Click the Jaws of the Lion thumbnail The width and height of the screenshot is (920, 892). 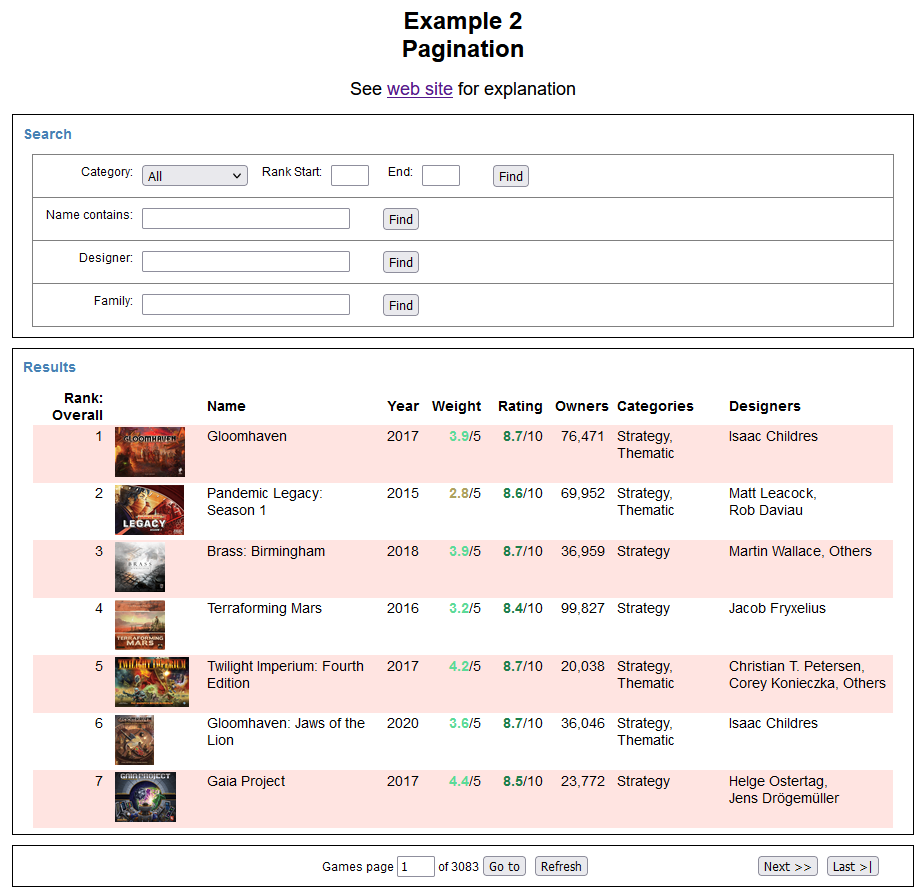[134, 740]
